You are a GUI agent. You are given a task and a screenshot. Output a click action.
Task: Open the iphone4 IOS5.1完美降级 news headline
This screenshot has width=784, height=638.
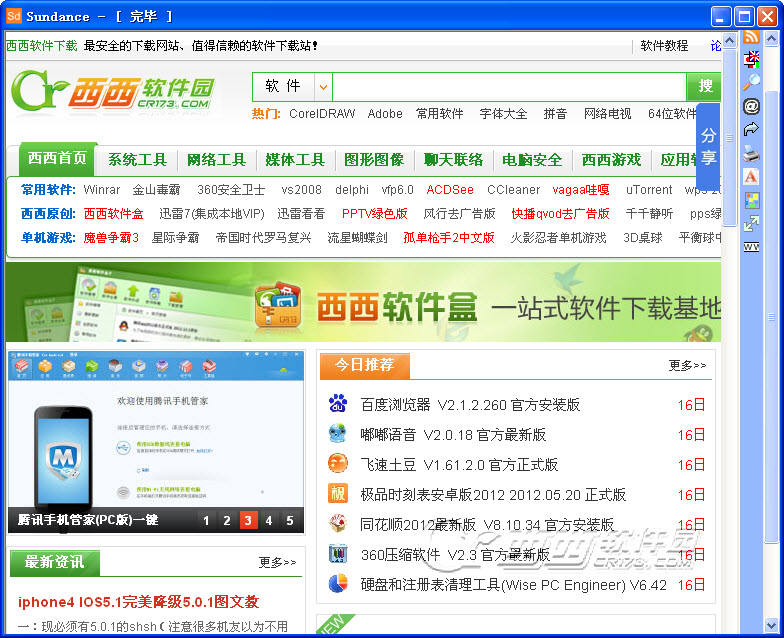pyautogui.click(x=138, y=602)
